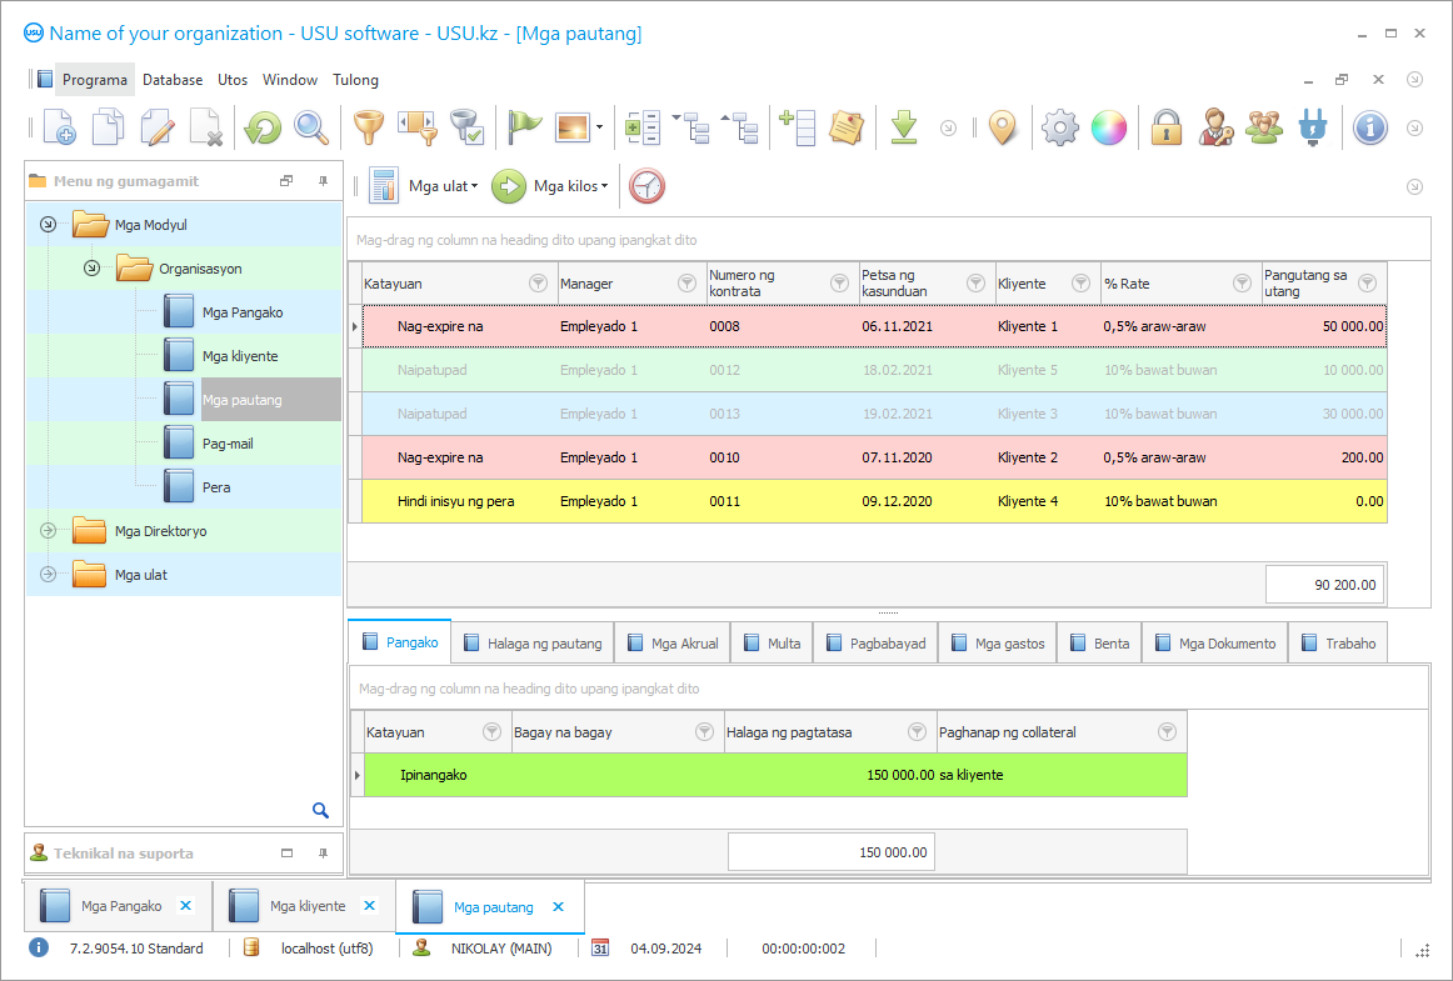This screenshot has width=1453, height=981.
Task: Open filter dropdown of Manager column
Action: [687, 283]
